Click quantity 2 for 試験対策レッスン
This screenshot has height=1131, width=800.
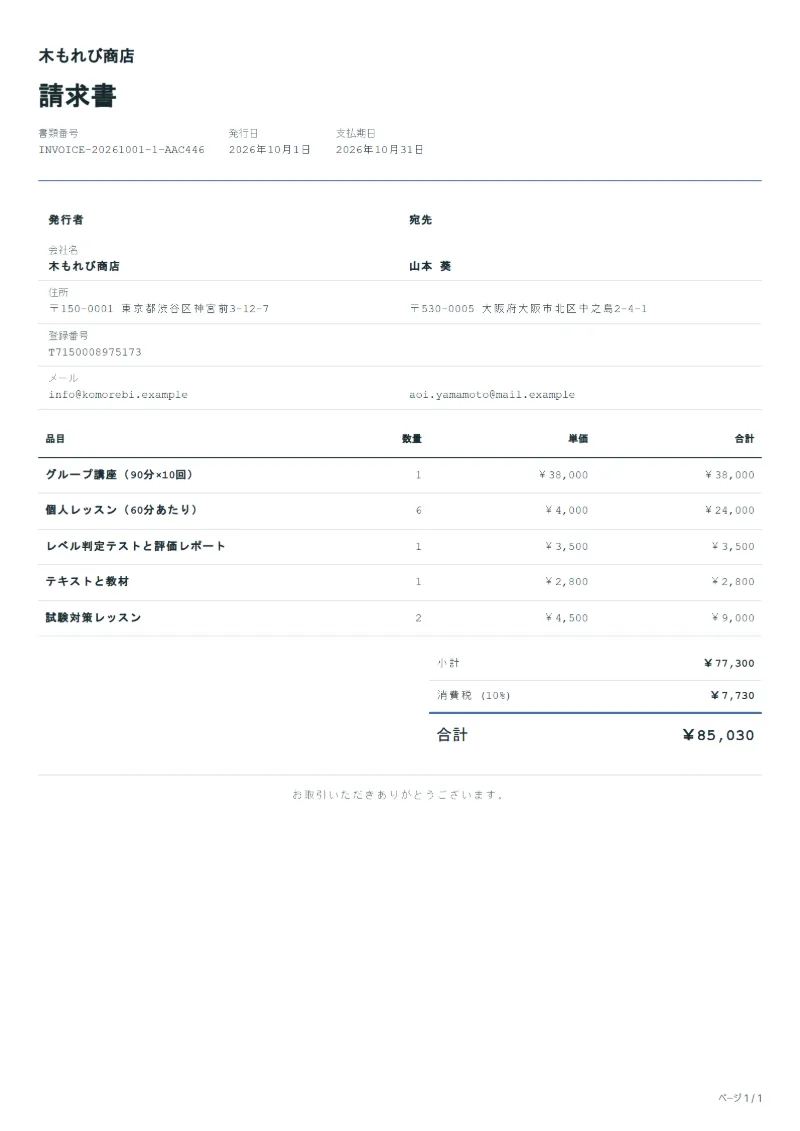[x=418, y=618]
